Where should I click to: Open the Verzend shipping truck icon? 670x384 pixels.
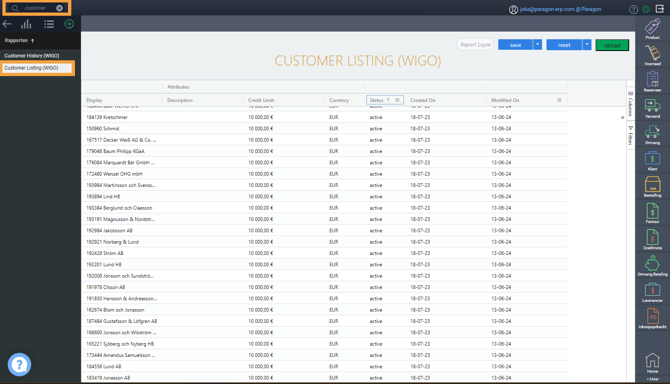click(652, 108)
